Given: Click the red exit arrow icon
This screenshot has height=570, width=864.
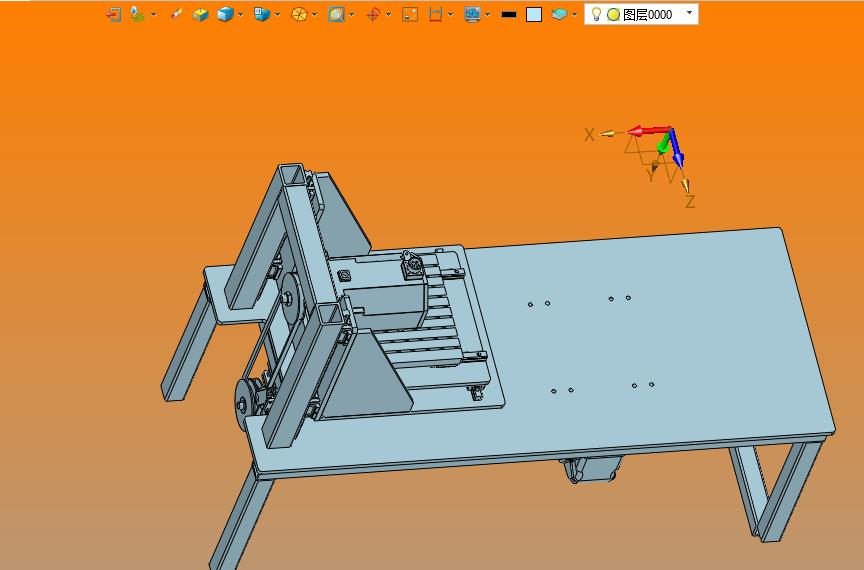Looking at the screenshot, I should pyautogui.click(x=114, y=14).
